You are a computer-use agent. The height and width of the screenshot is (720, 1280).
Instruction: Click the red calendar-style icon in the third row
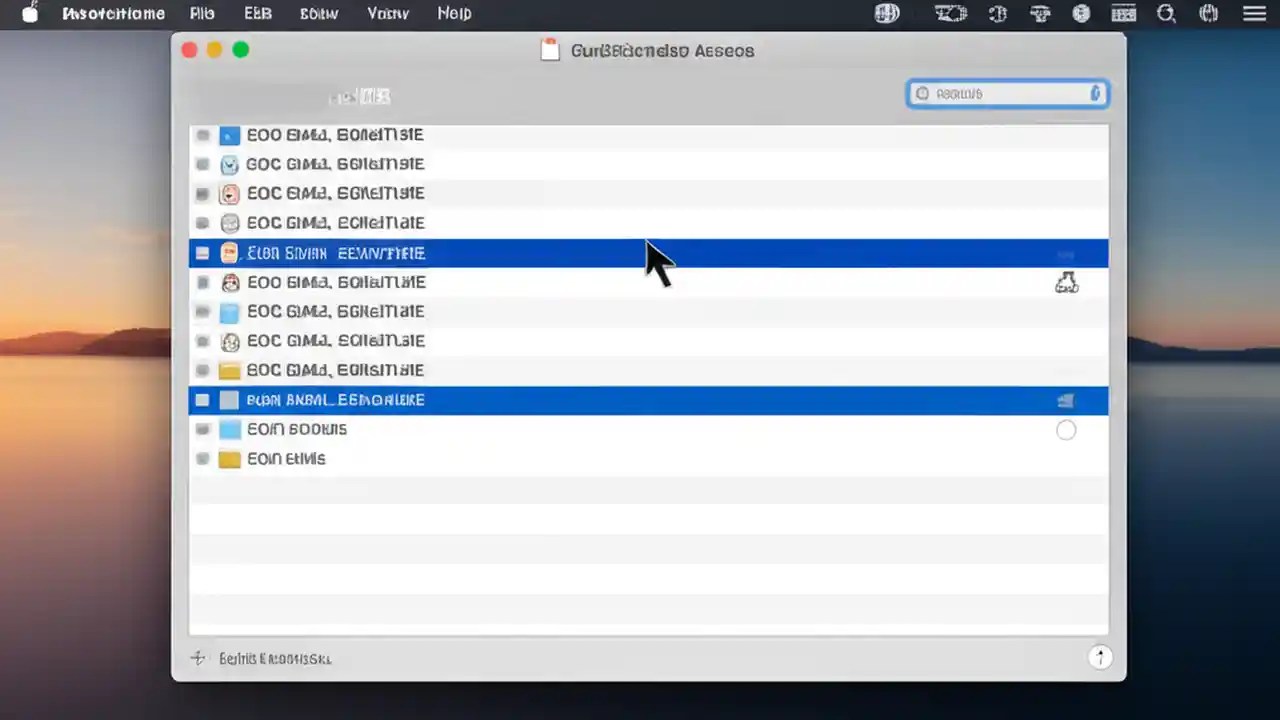pyautogui.click(x=229, y=193)
